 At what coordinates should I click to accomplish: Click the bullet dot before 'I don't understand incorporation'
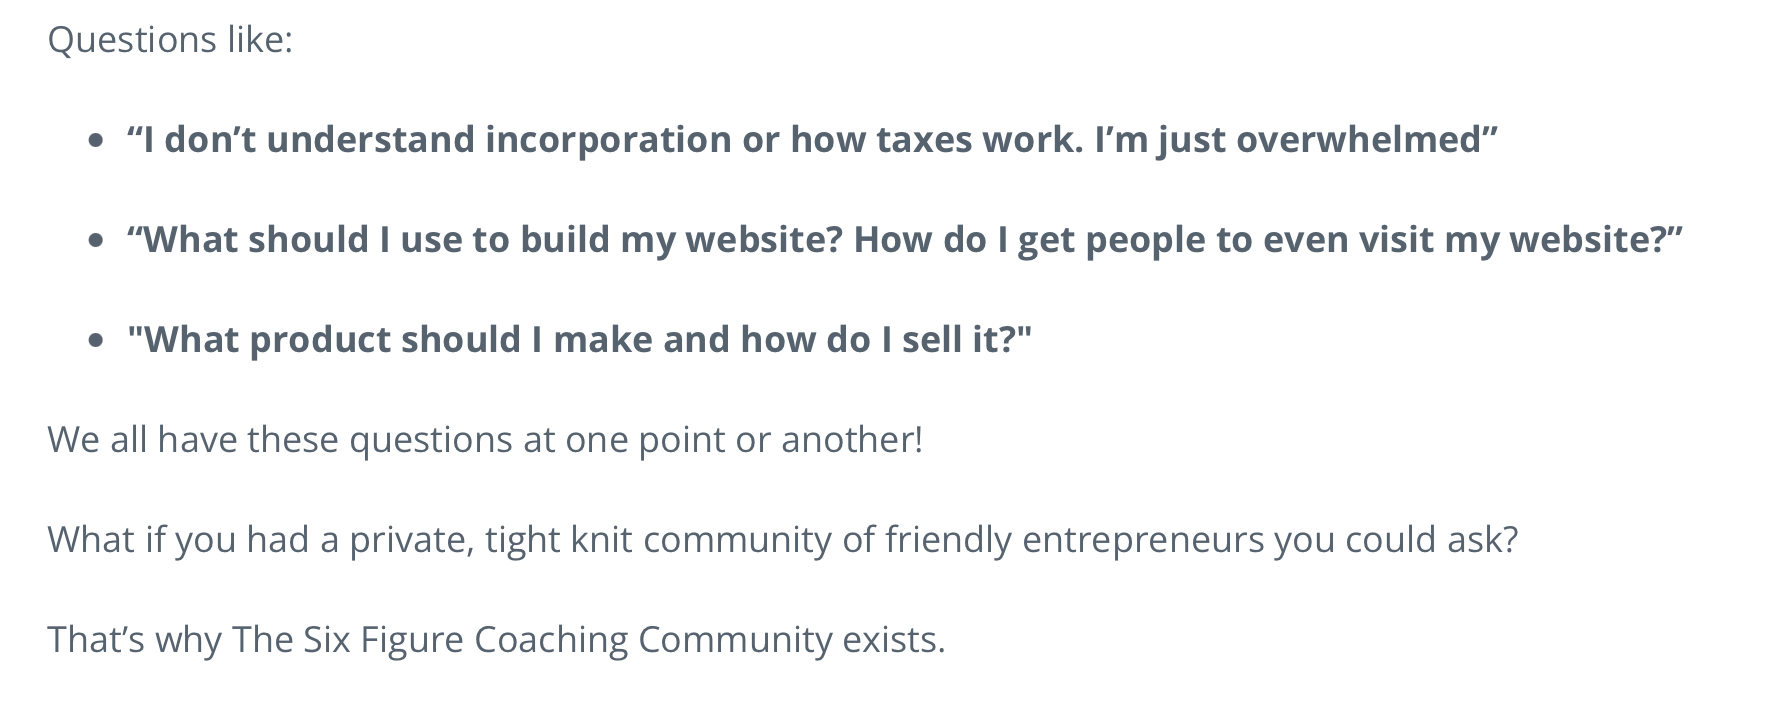(96, 141)
